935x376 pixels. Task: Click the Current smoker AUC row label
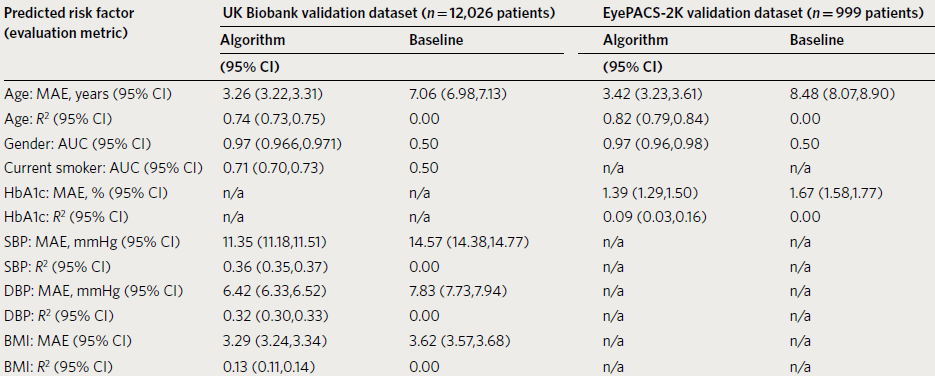tap(103, 168)
